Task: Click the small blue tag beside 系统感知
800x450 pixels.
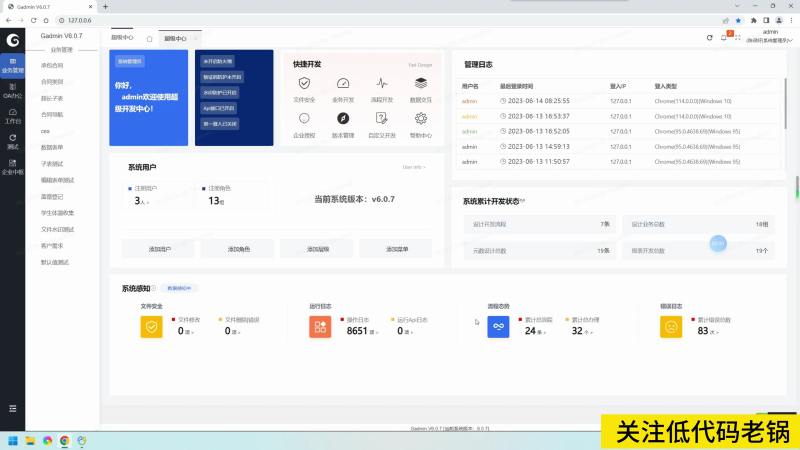Action: click(179, 288)
